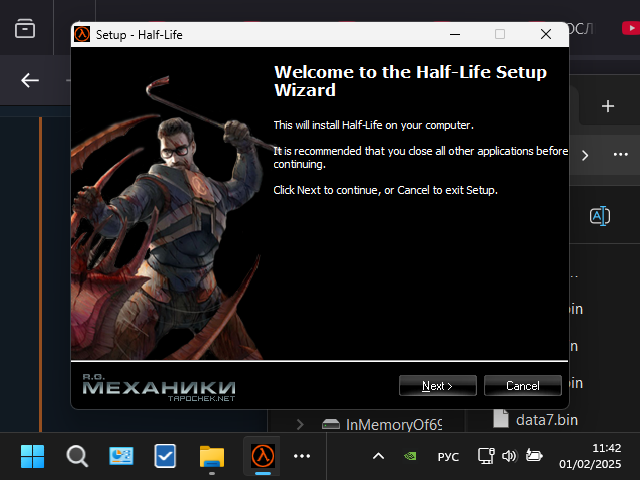
Task: Add new tab with plus icon behind setup
Action: [608, 106]
